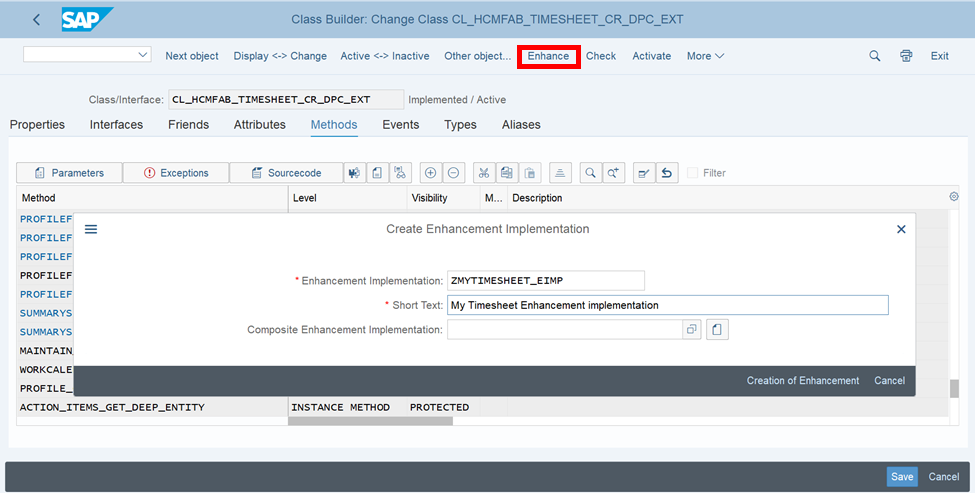Open value help for Composite Enhancement field
This screenshot has width=975, height=493.
pos(691,329)
